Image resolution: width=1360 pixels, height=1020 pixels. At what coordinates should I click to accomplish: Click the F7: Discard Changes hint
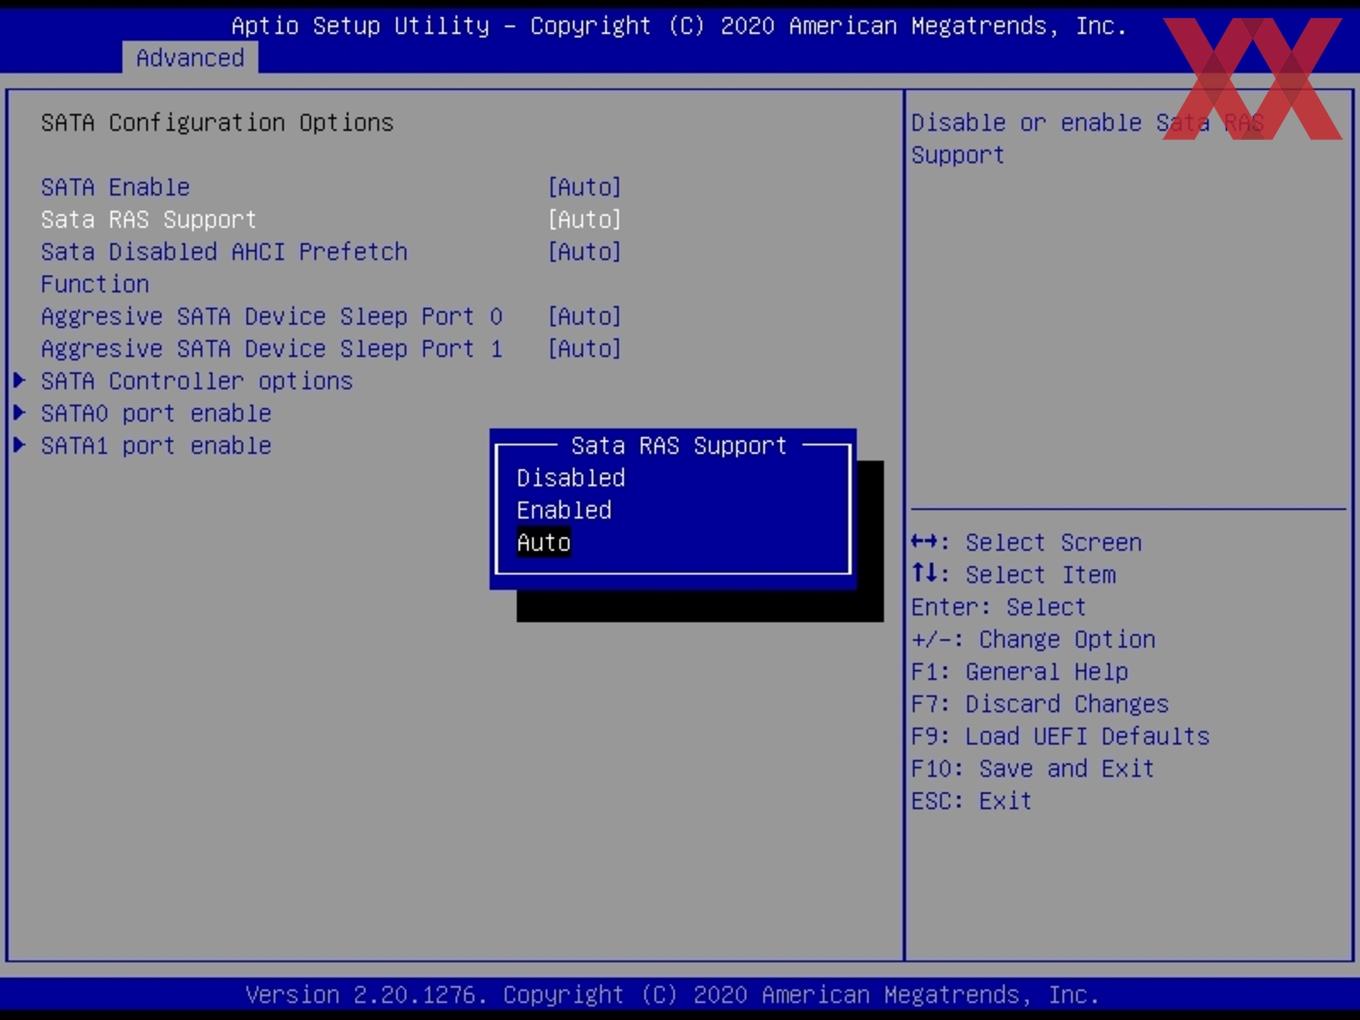tap(1039, 704)
